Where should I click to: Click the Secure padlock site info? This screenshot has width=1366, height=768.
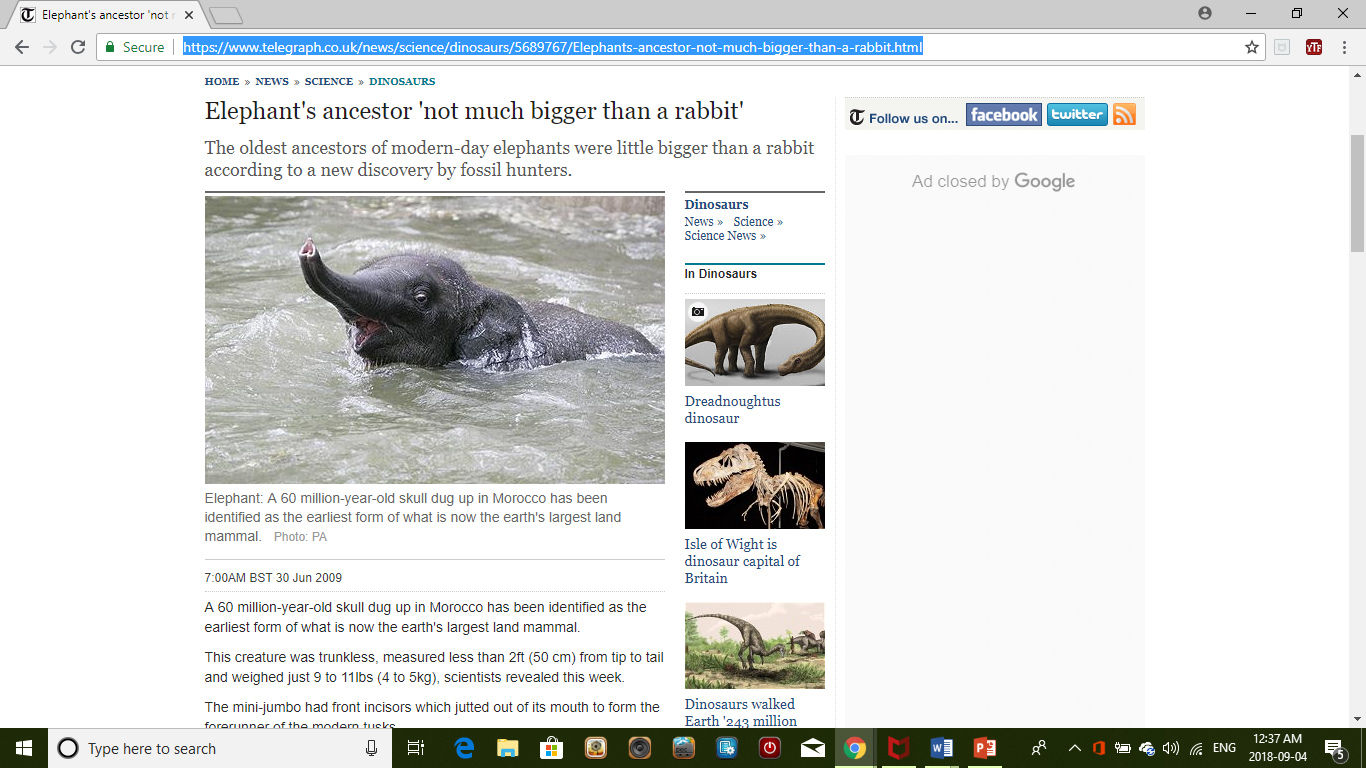[x=135, y=47]
